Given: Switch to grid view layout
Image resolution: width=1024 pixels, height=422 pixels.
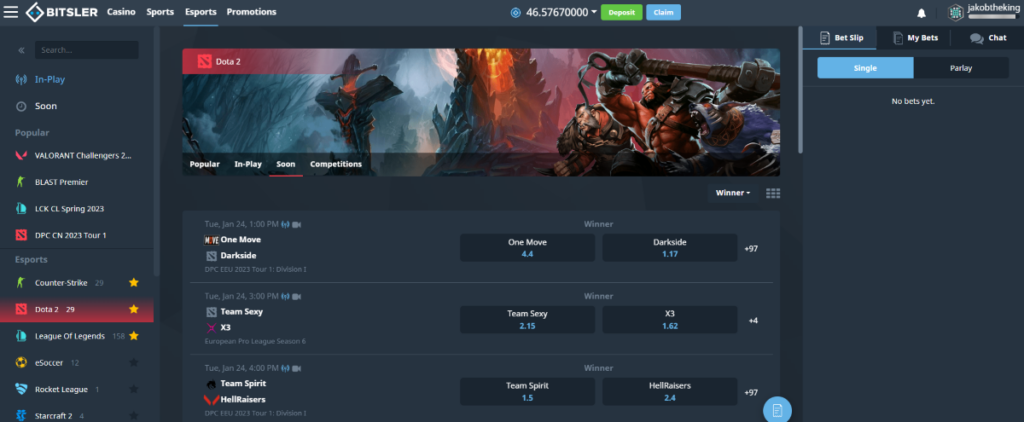Looking at the screenshot, I should (773, 193).
